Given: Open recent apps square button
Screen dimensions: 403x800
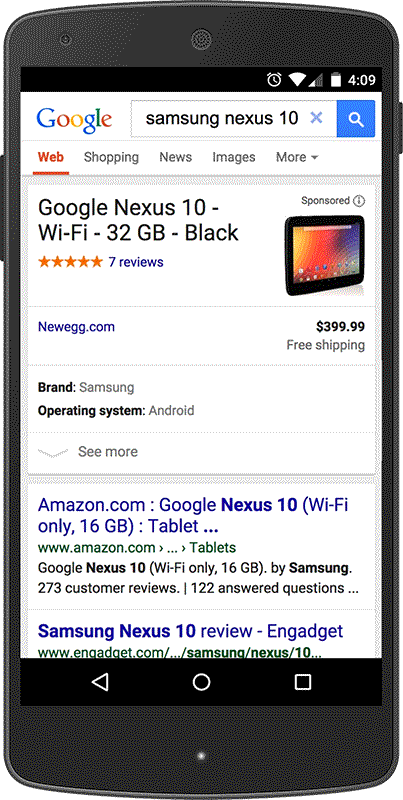Looking at the screenshot, I should [303, 682].
